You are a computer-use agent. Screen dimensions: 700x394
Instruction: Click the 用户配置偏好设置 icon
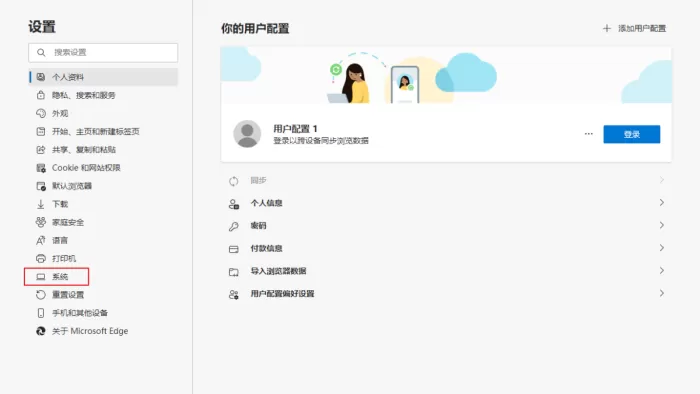tap(233, 294)
